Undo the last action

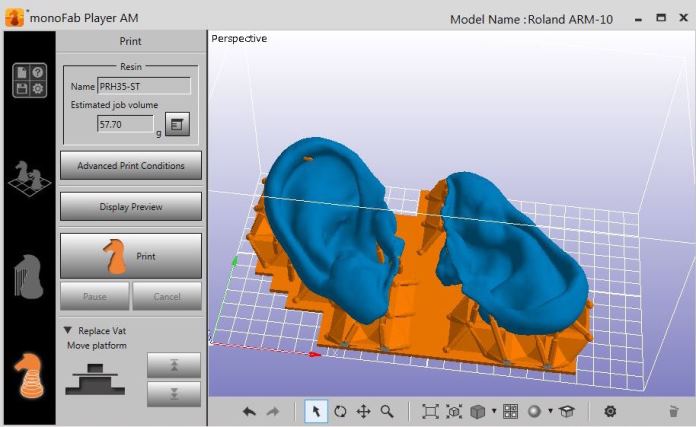pos(249,411)
